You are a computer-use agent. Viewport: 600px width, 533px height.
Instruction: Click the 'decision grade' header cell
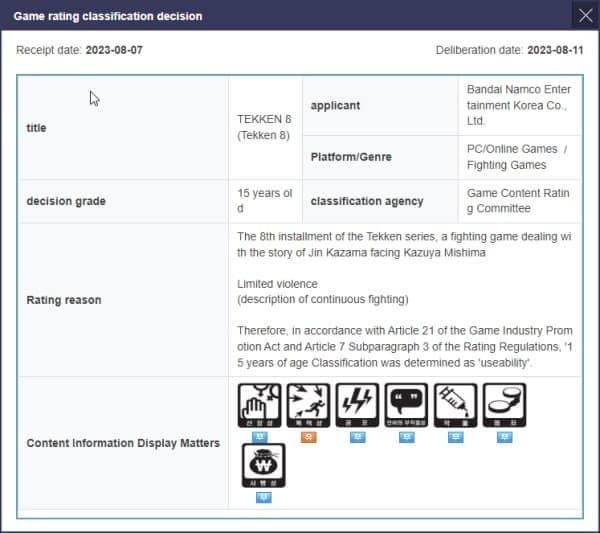pos(123,201)
